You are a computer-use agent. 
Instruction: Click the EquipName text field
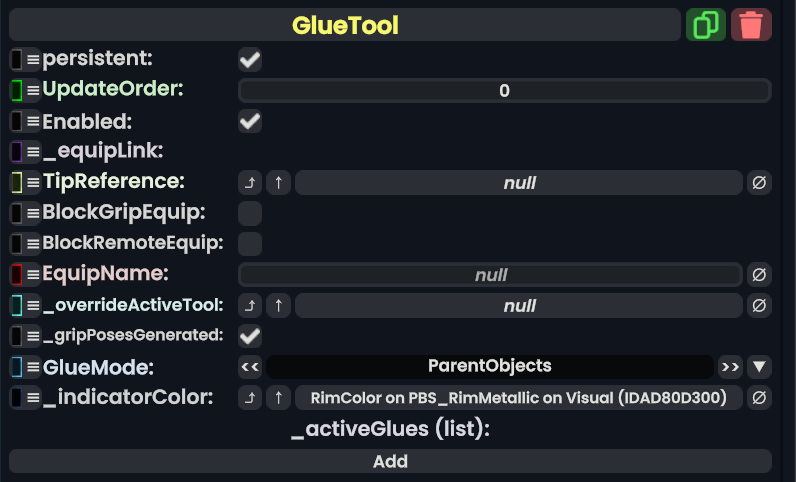point(490,274)
